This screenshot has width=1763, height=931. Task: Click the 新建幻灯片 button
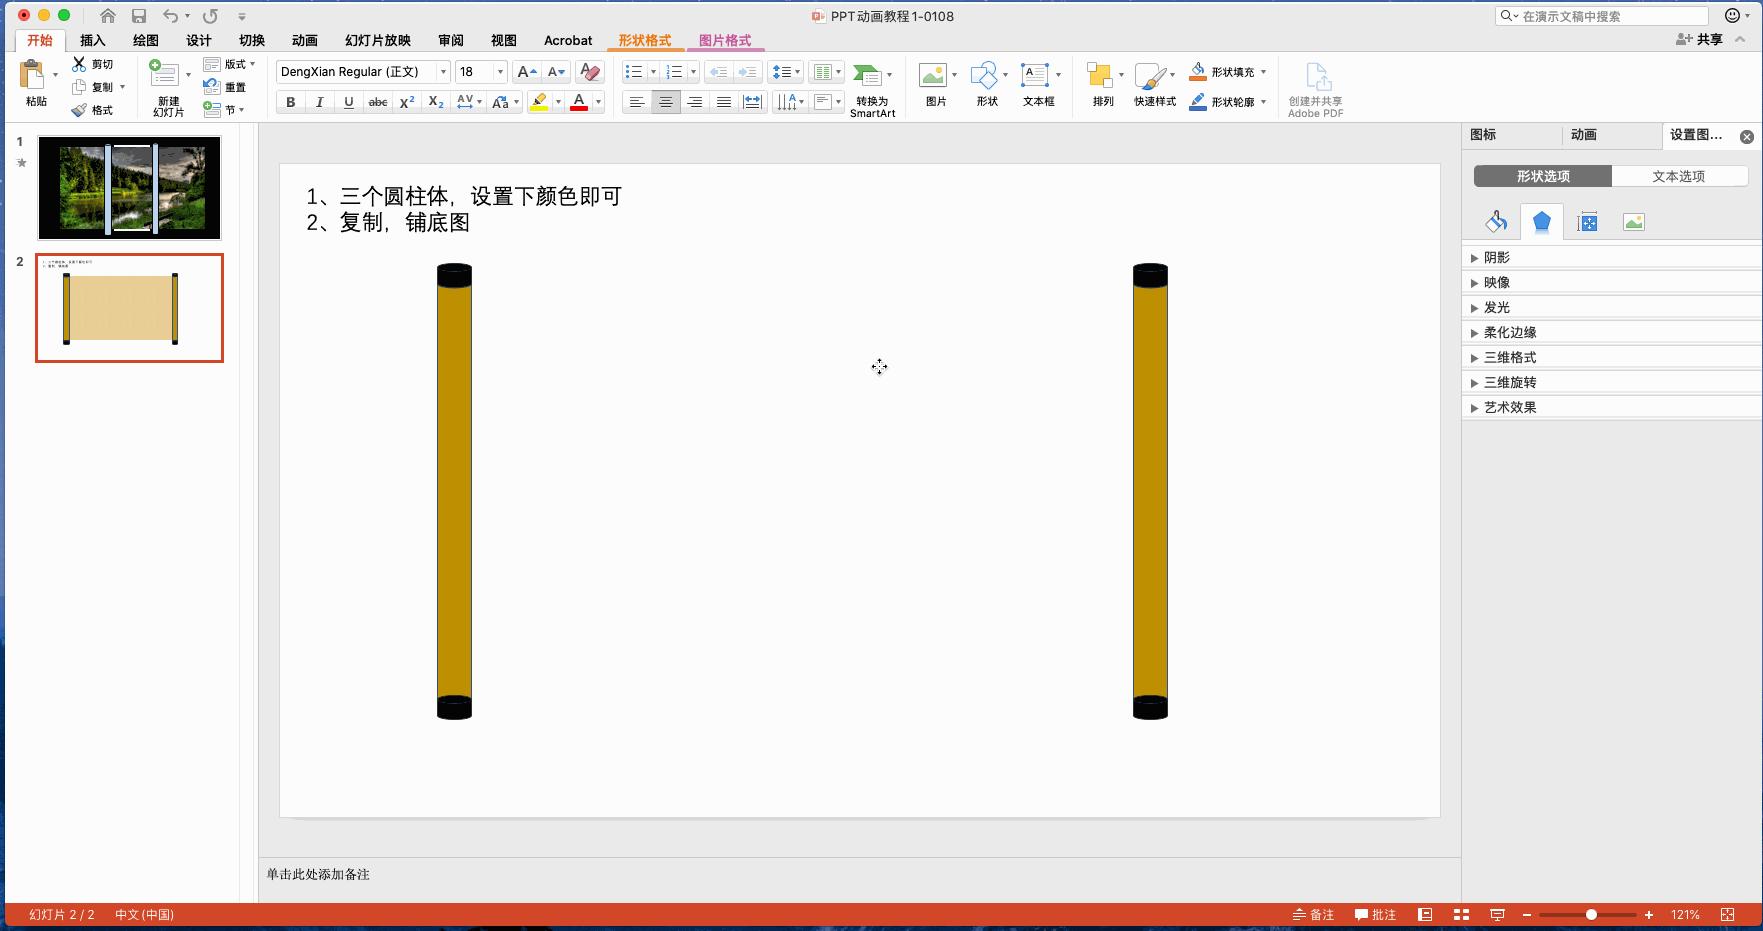tap(166, 85)
